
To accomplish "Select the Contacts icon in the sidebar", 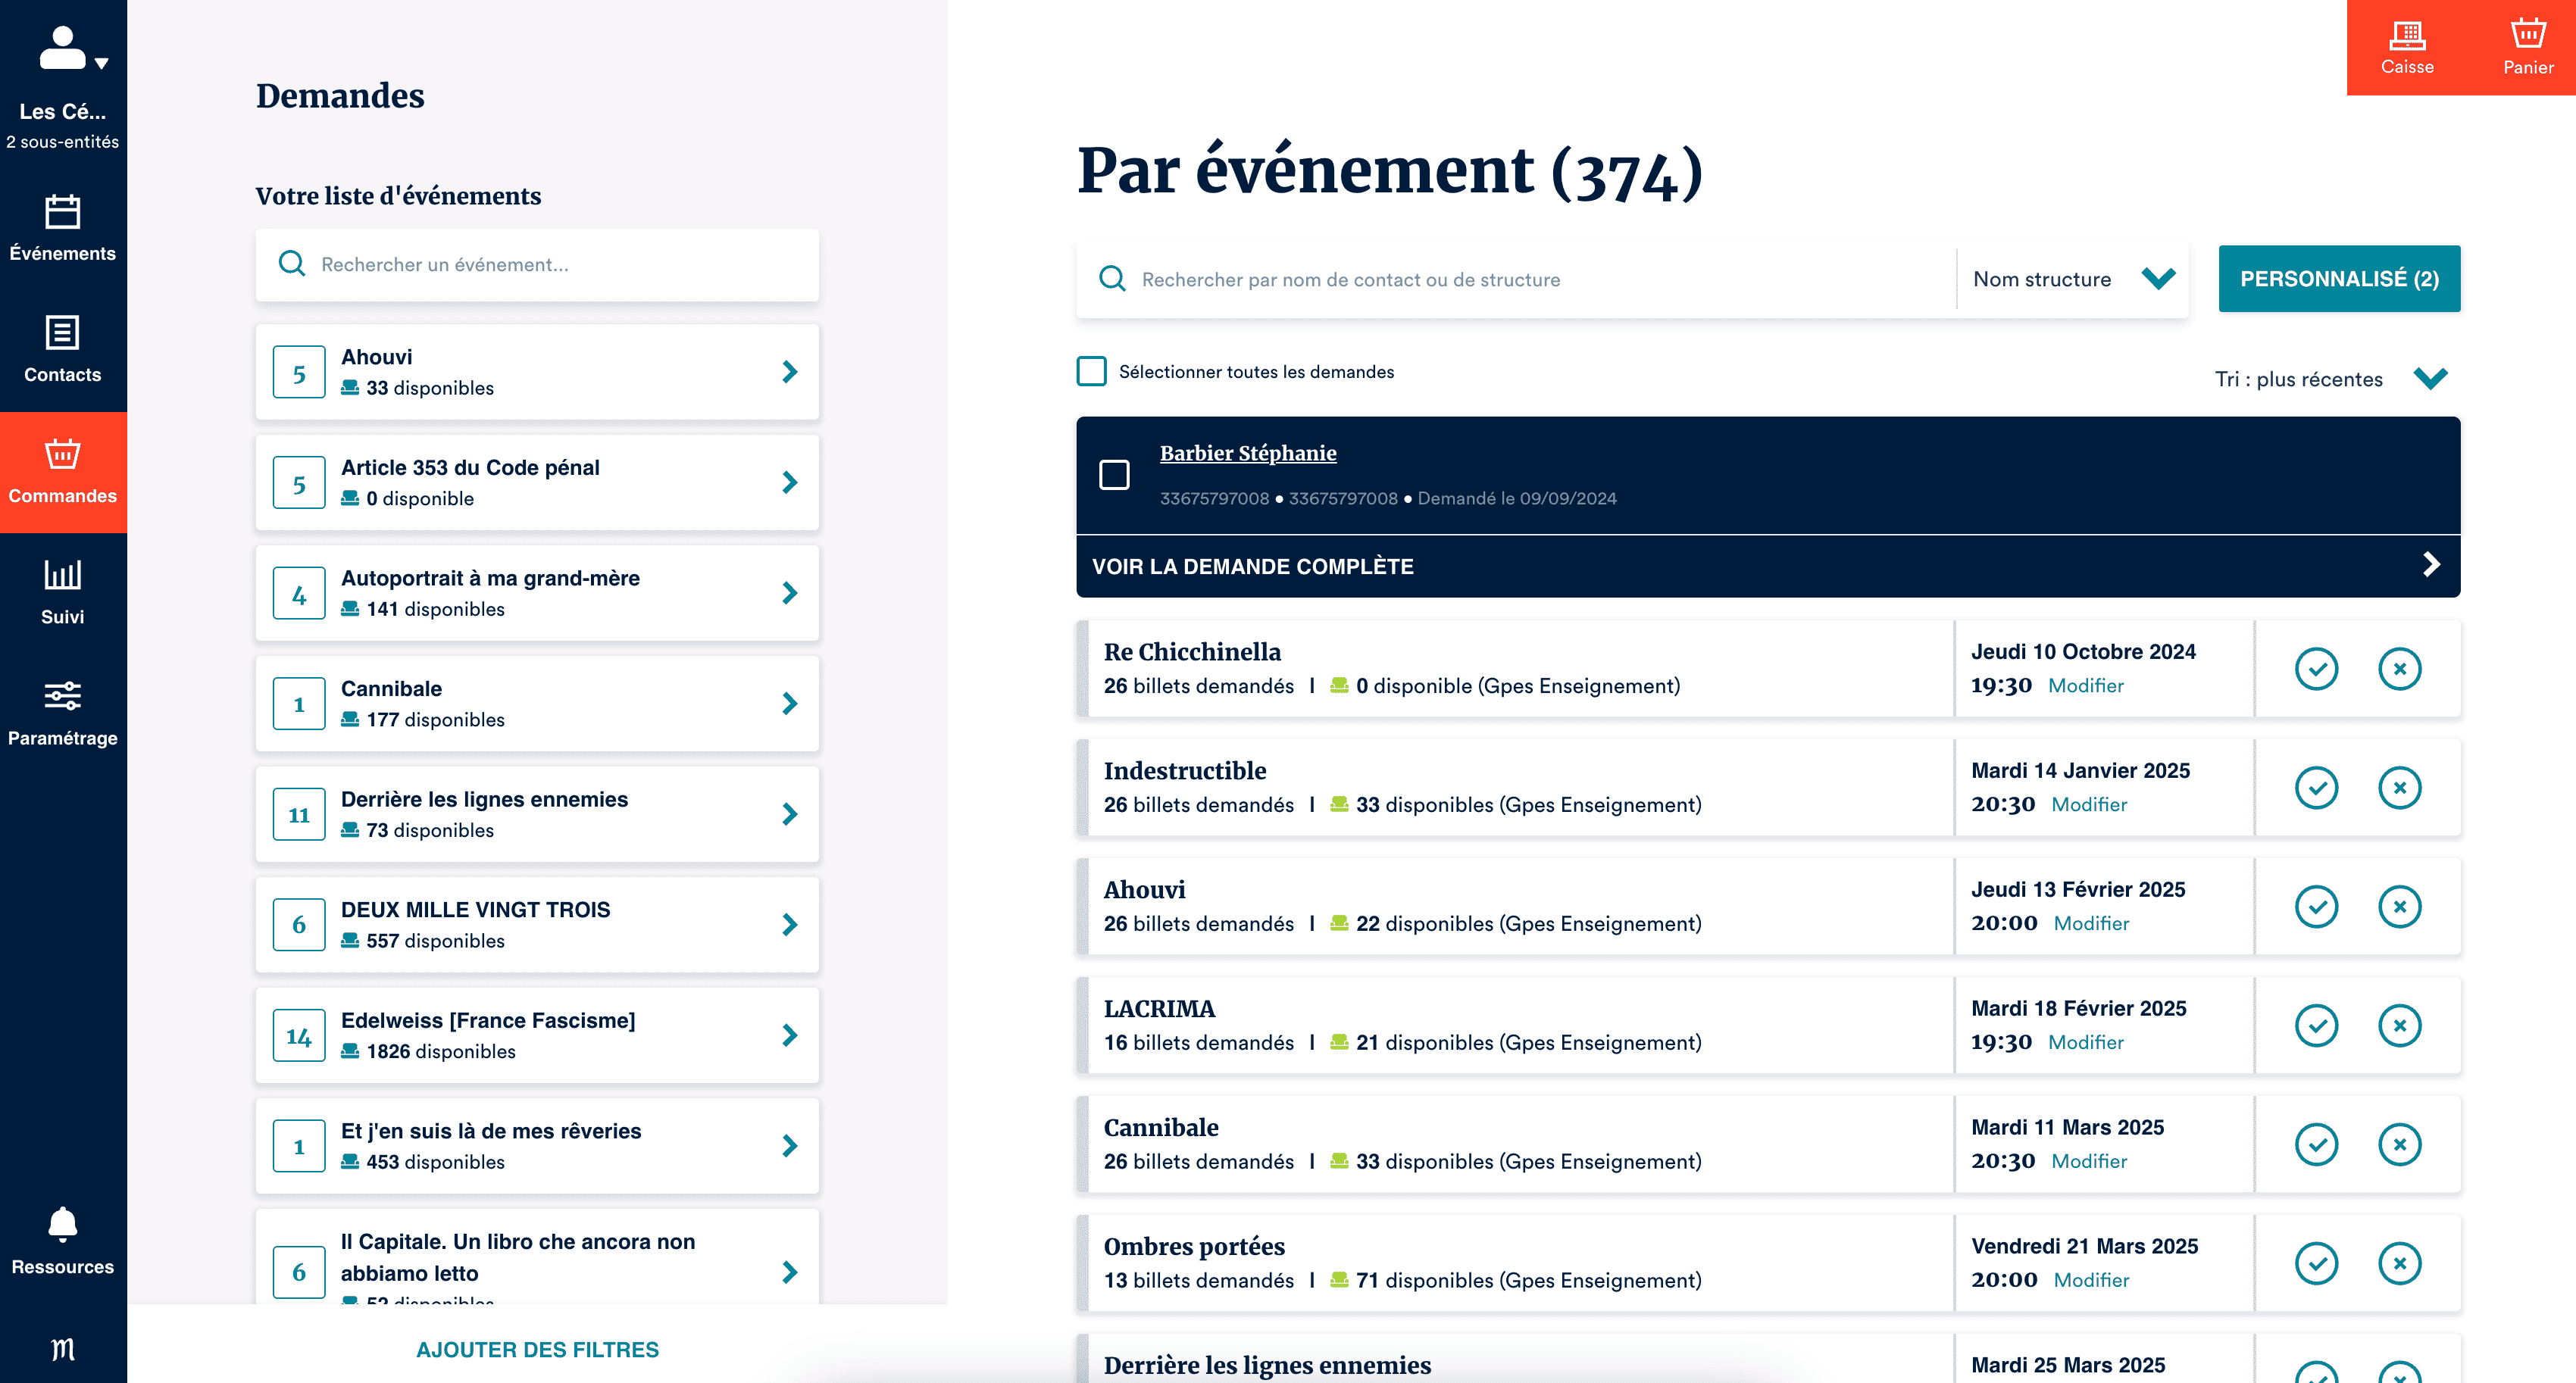I will (62, 349).
